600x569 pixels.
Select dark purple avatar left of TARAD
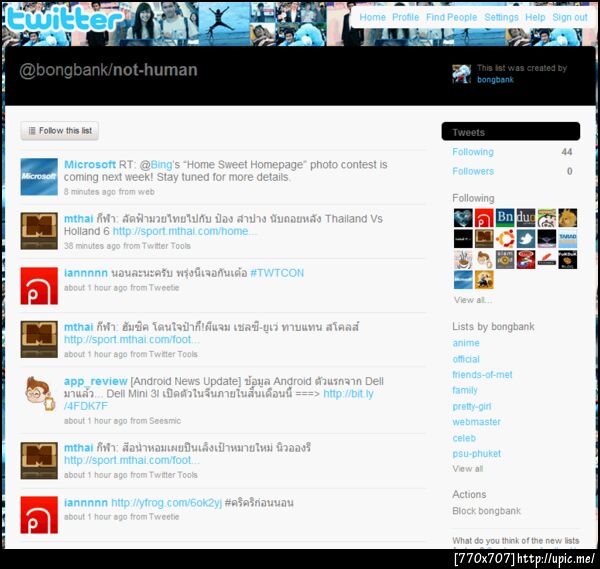[546, 239]
